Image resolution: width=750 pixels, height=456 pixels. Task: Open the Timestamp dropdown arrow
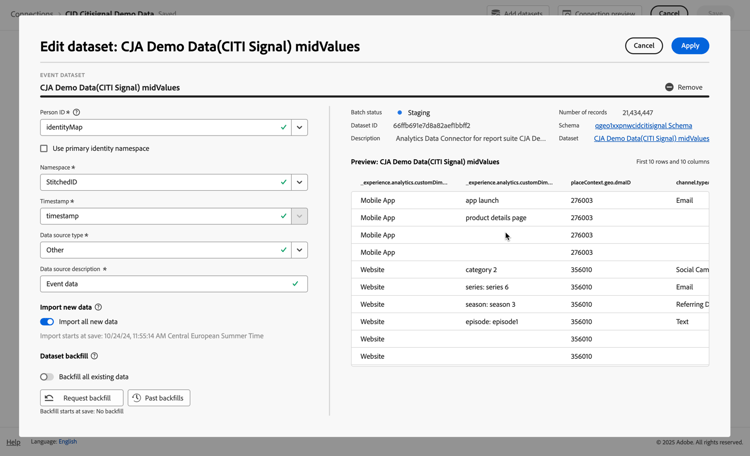[x=299, y=216]
